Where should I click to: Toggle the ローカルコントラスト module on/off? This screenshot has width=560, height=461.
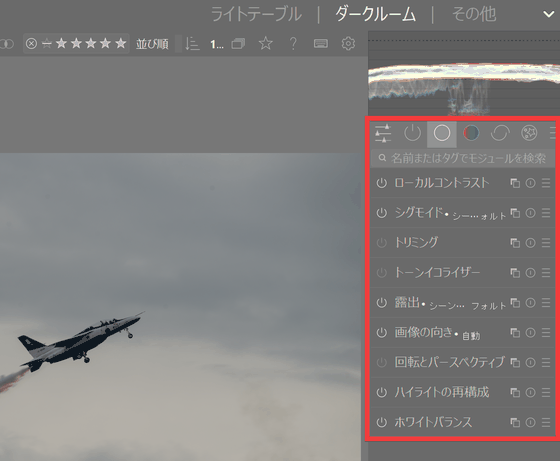381,183
